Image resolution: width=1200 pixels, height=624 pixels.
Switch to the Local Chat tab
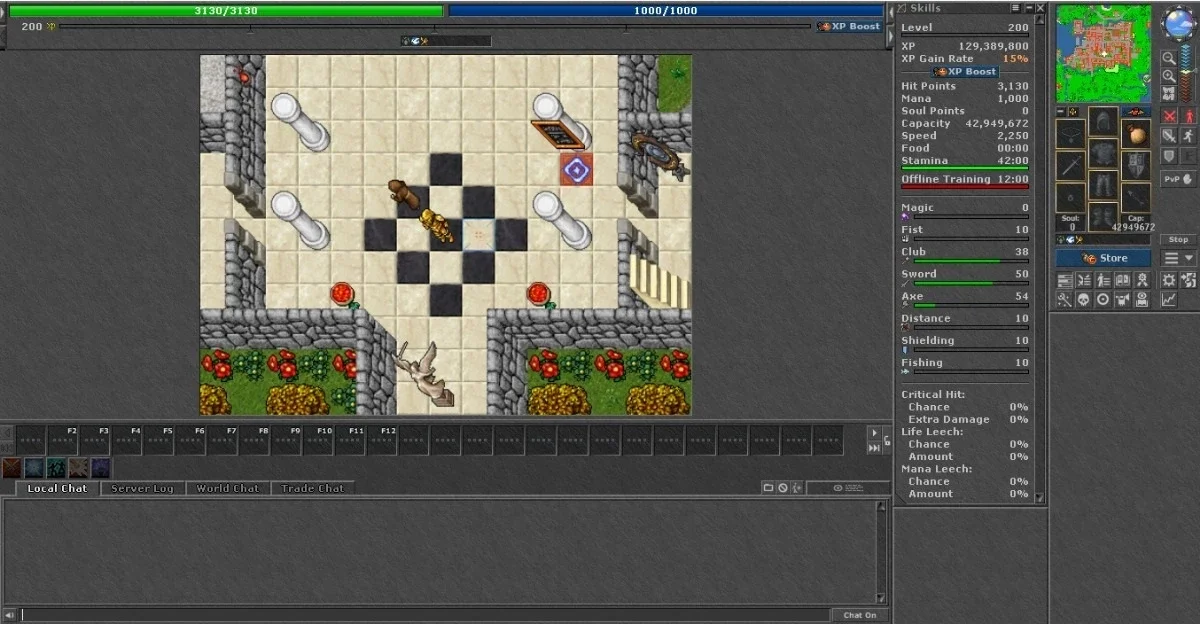pos(58,488)
